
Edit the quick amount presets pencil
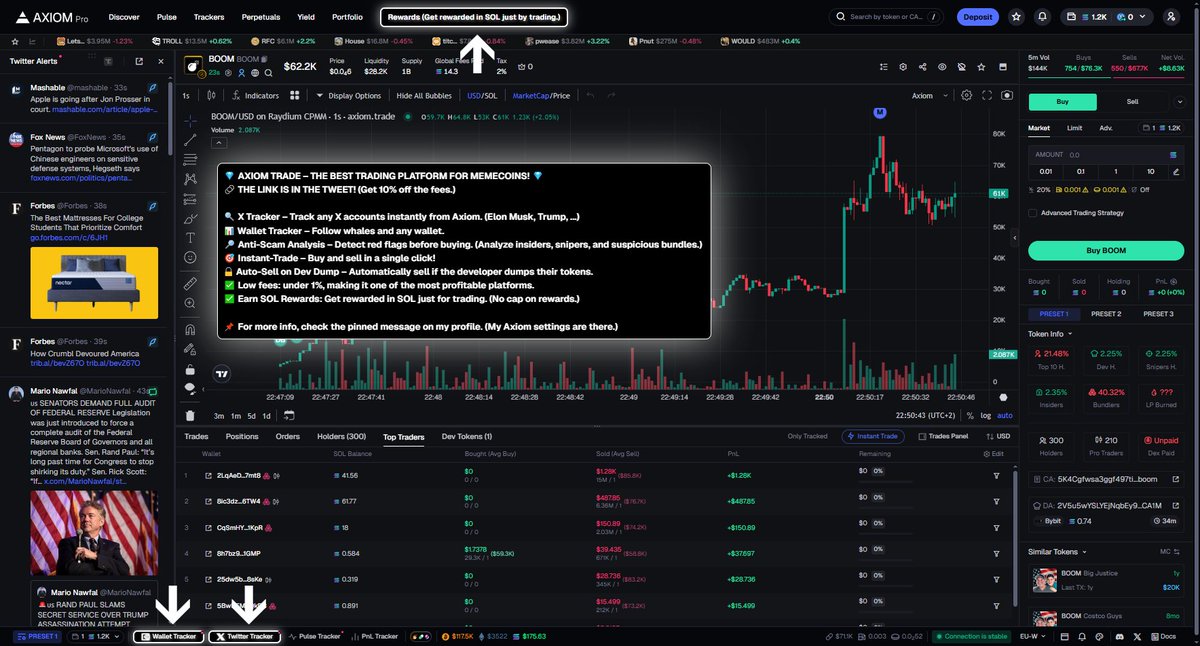pos(1174,171)
